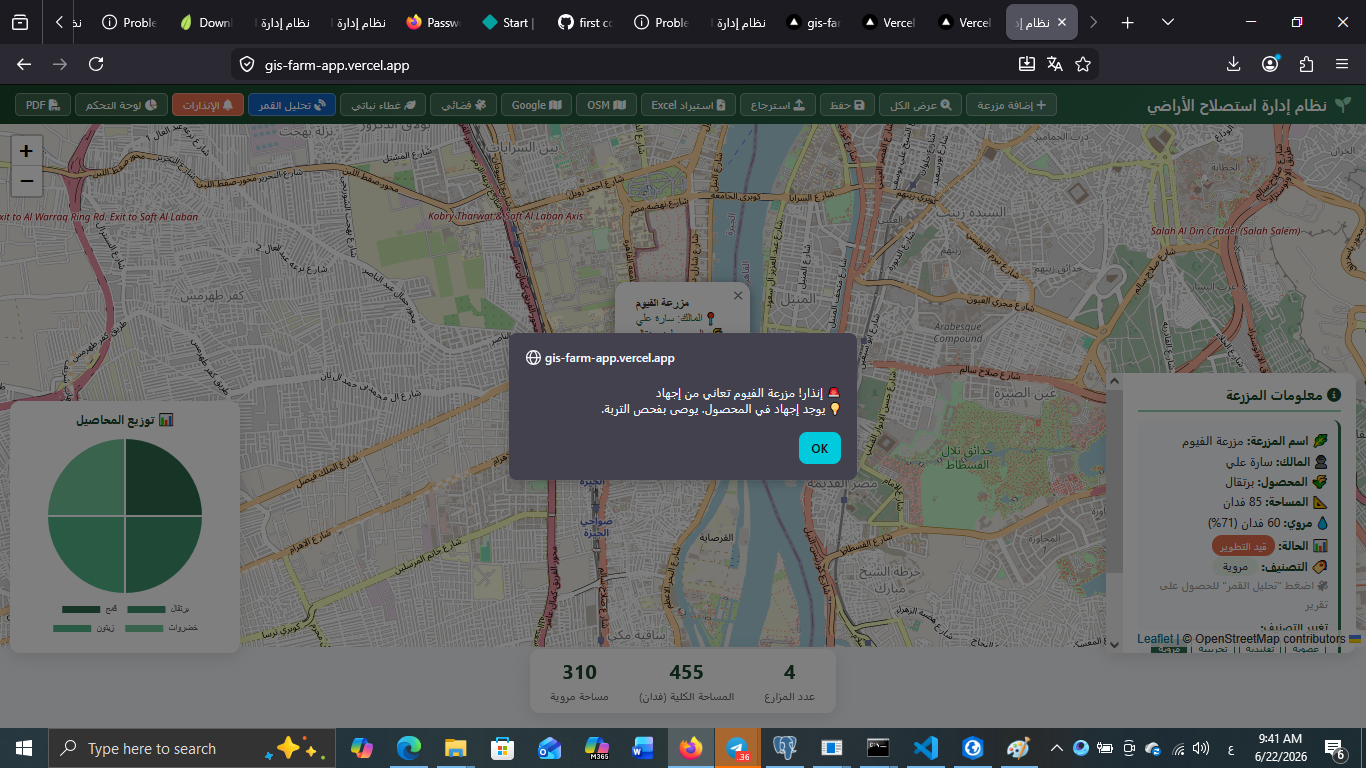This screenshot has height=768, width=1366.
Task: Open the Windows Start menu
Action: [x=24, y=748]
